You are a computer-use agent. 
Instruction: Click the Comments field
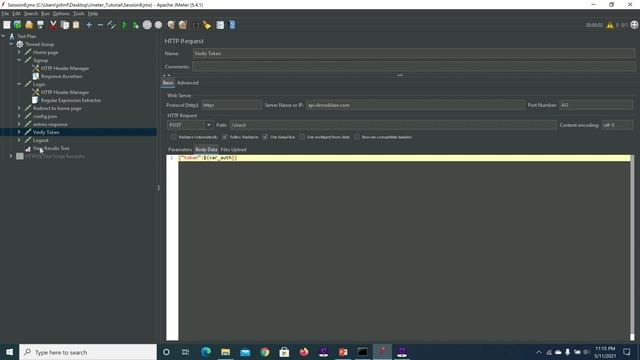(413, 67)
